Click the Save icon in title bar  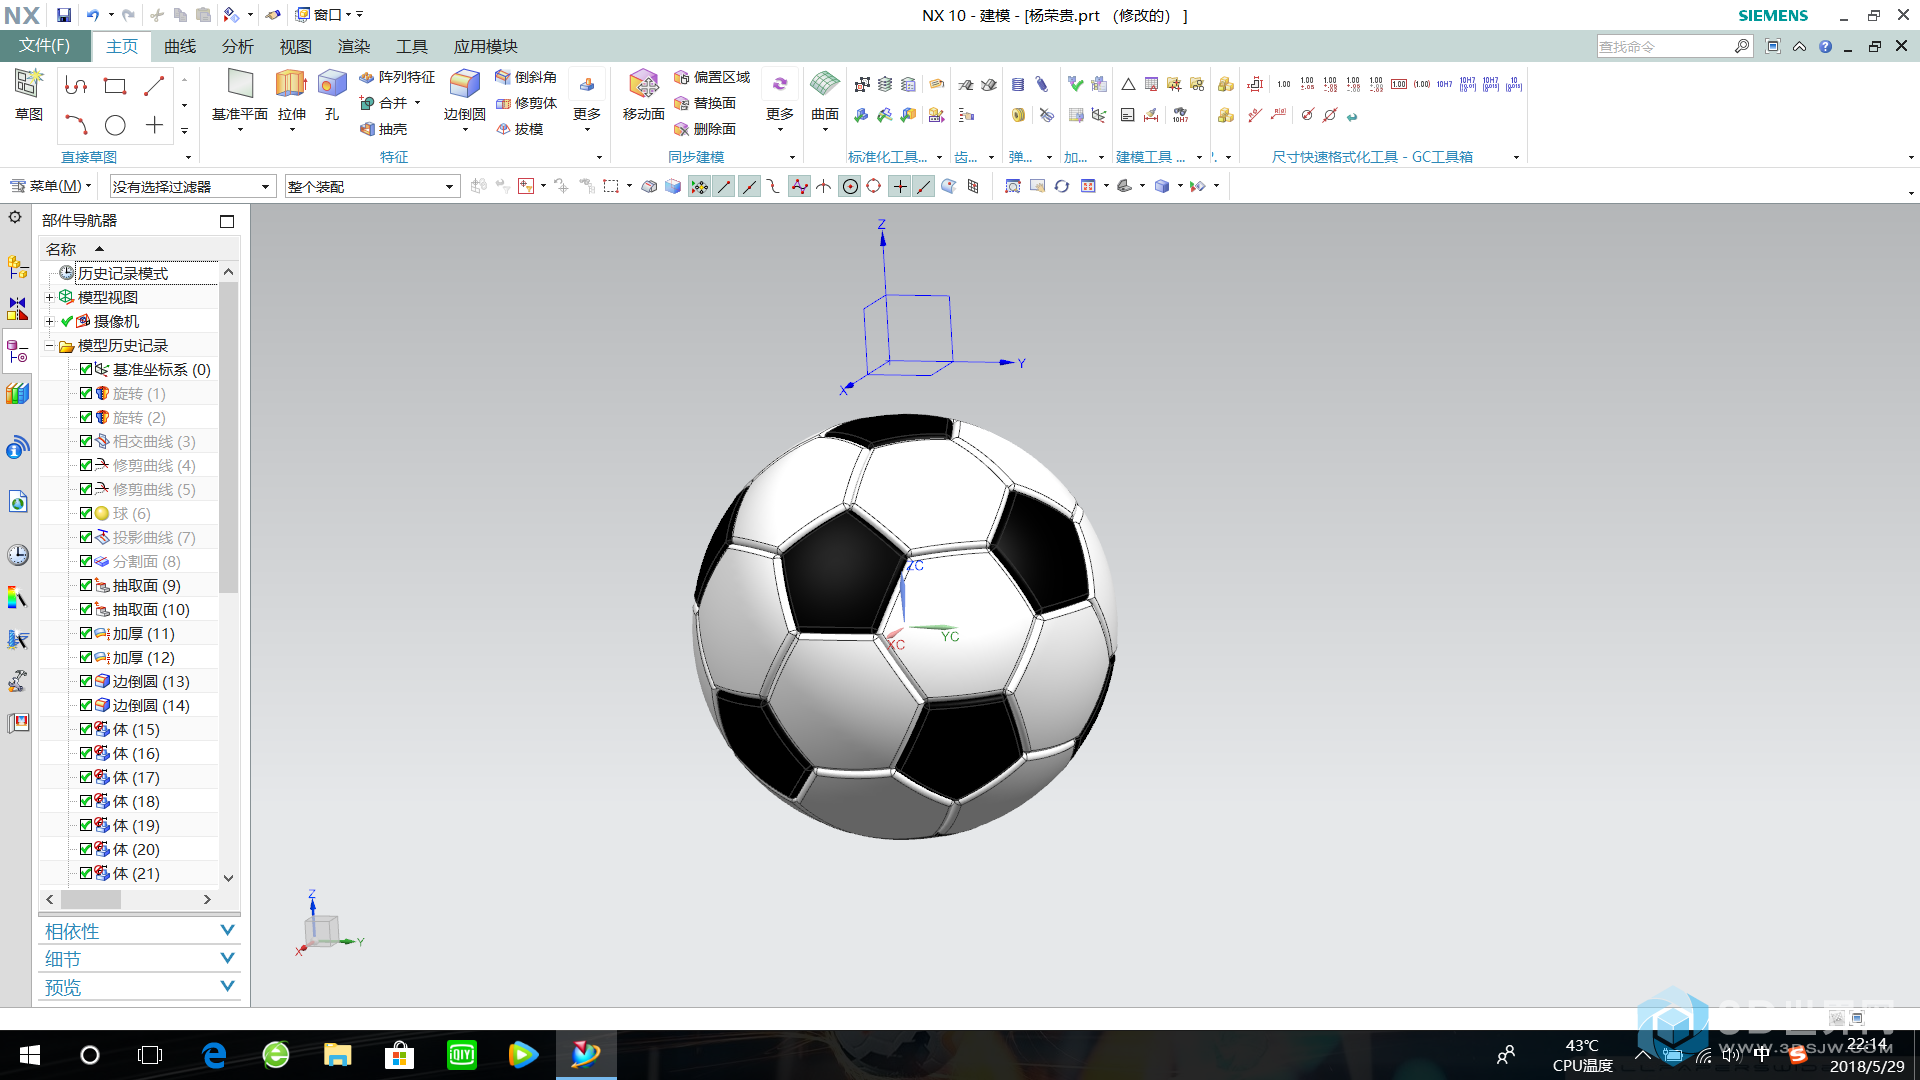coord(64,15)
